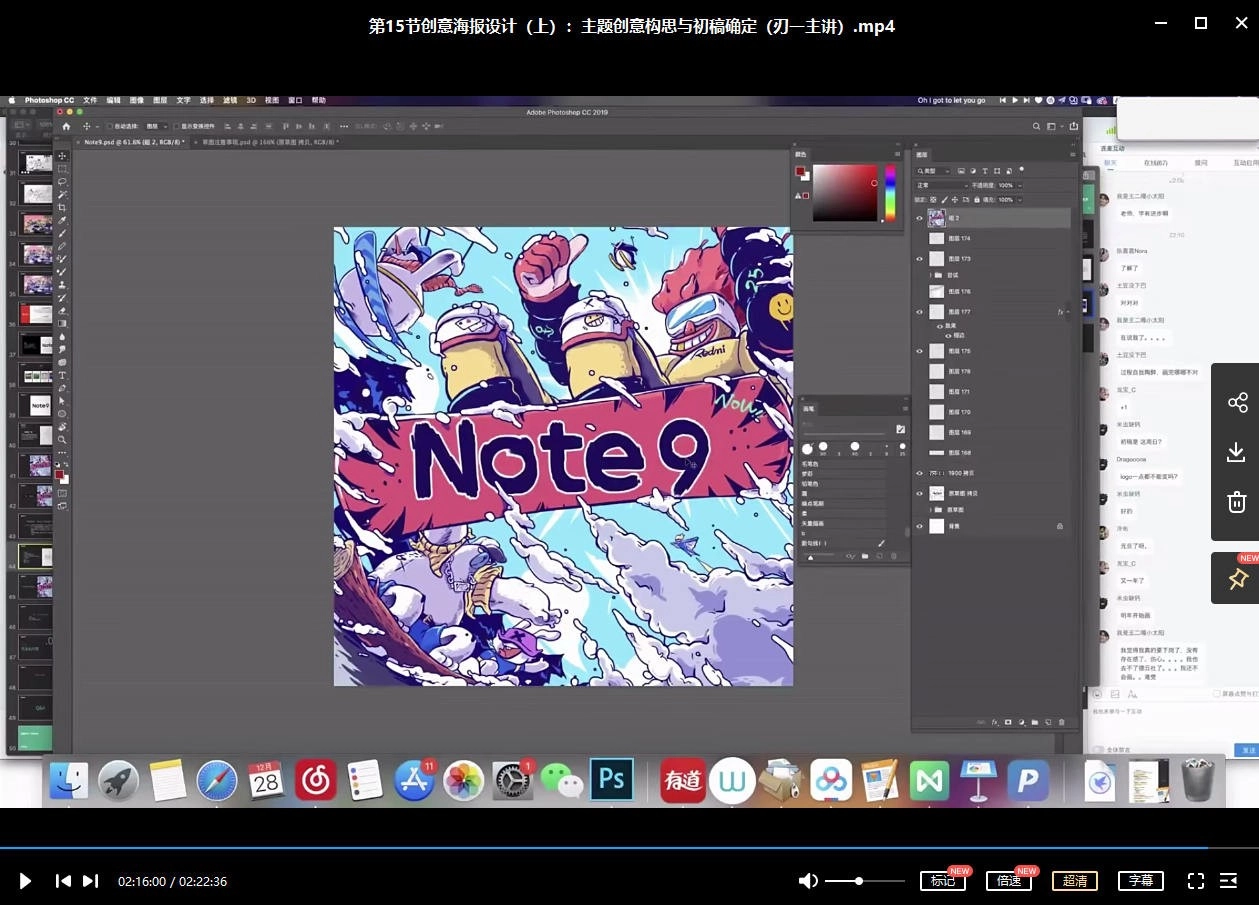The width and height of the screenshot is (1259, 905).
Task: Toggle visibility of 图层 177 layer
Action: pyautogui.click(x=920, y=312)
